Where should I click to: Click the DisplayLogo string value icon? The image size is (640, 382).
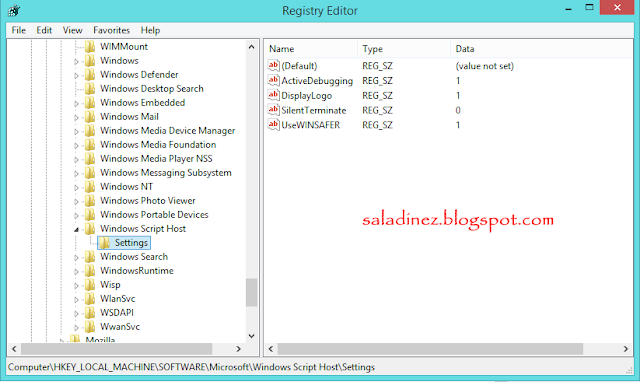pyautogui.click(x=273, y=95)
